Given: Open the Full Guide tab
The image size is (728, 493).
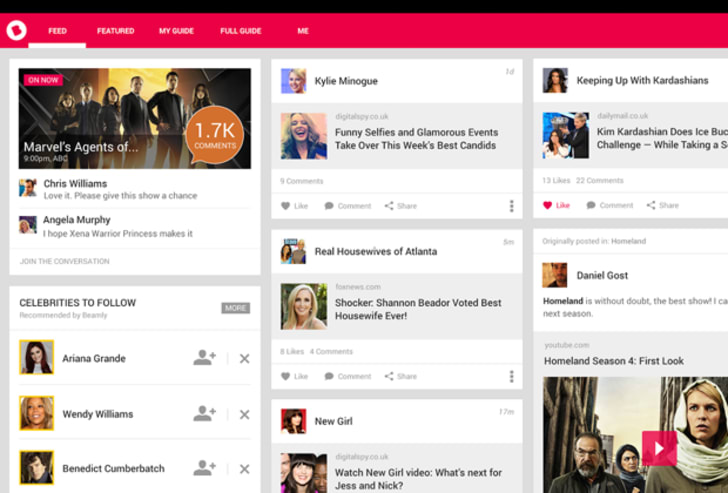Looking at the screenshot, I should [240, 31].
